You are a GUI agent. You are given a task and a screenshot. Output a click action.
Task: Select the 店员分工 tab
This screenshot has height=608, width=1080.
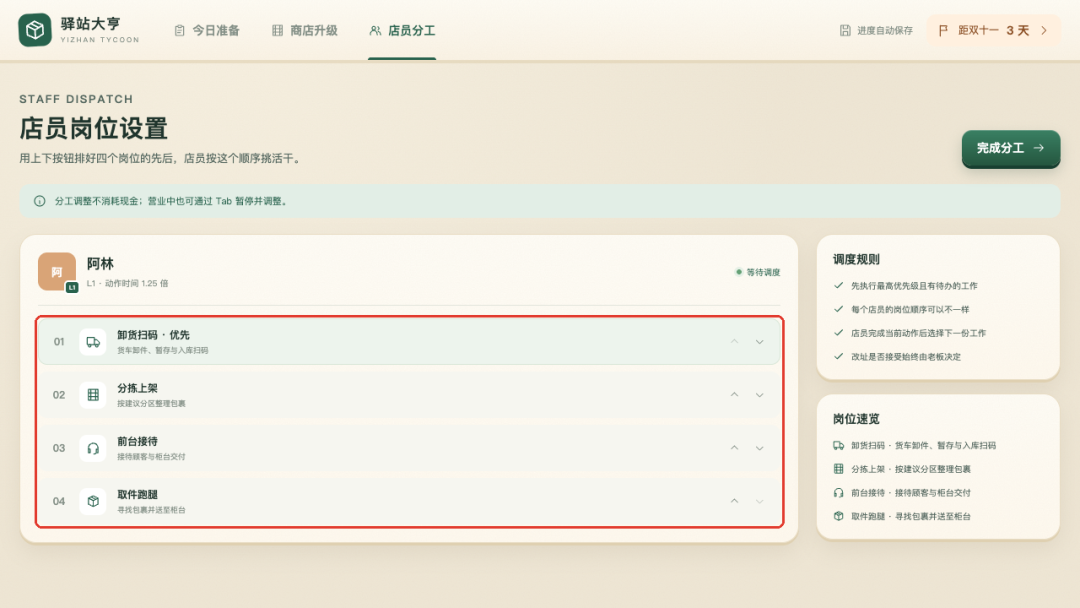402,30
